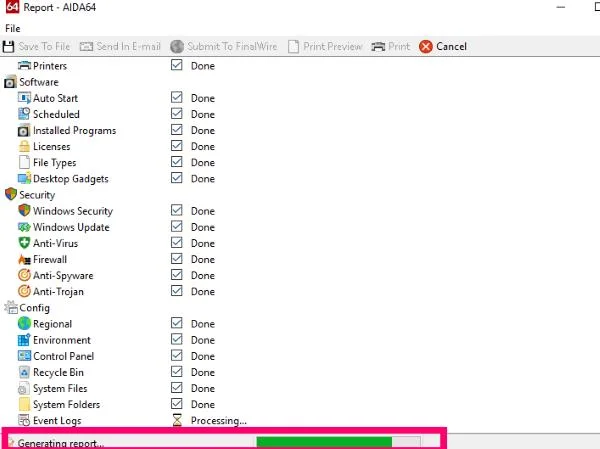This screenshot has height=449, width=600.
Task: Click the Control Panel icon
Action: pyautogui.click(x=24, y=356)
